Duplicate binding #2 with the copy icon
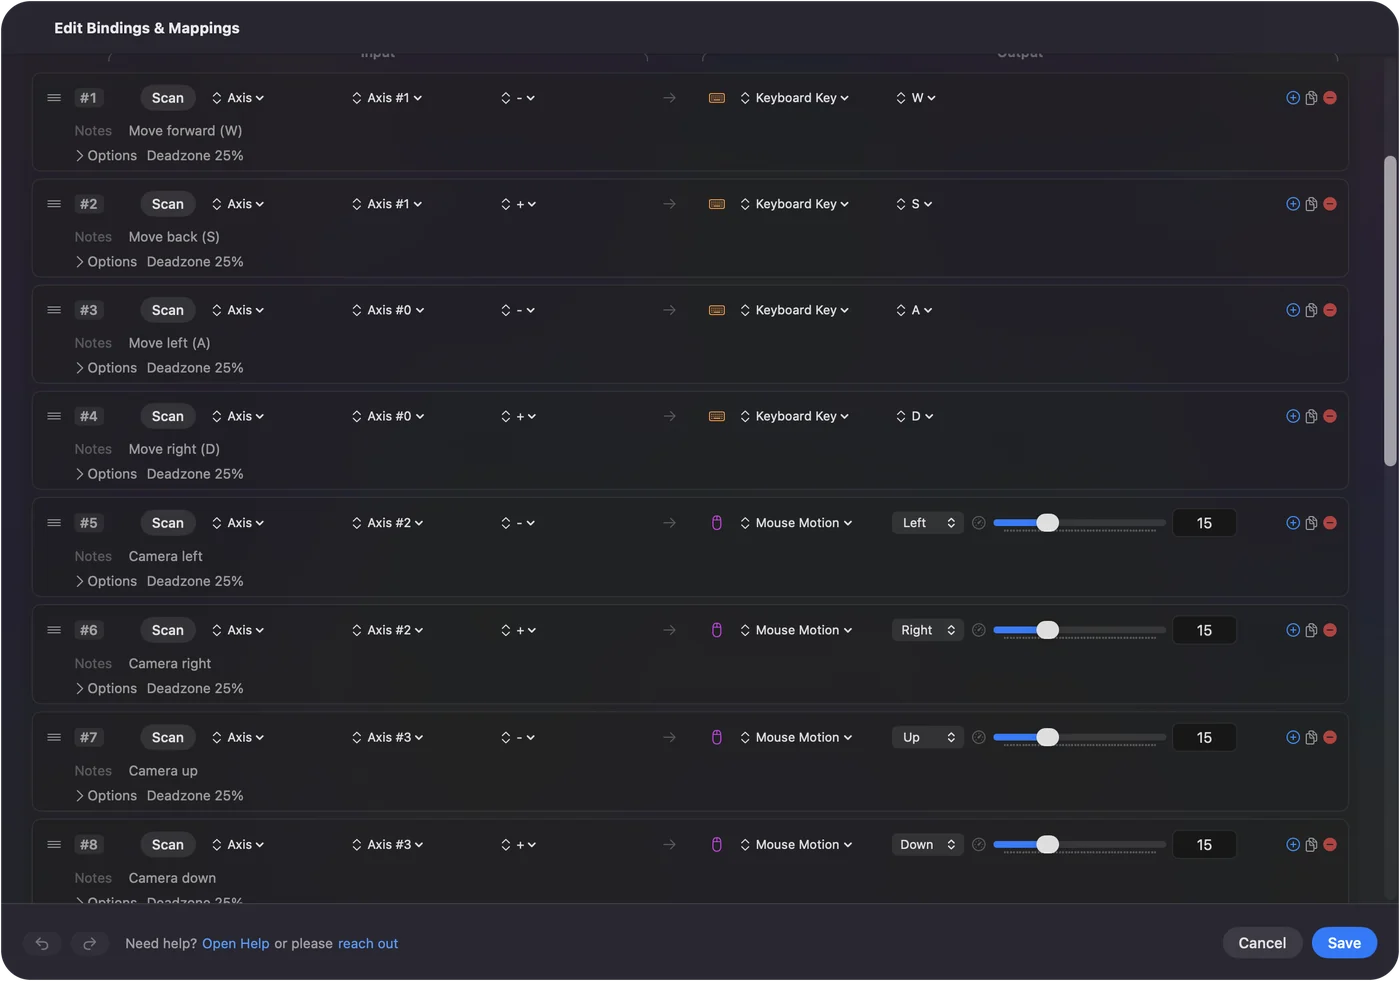 click(1311, 204)
